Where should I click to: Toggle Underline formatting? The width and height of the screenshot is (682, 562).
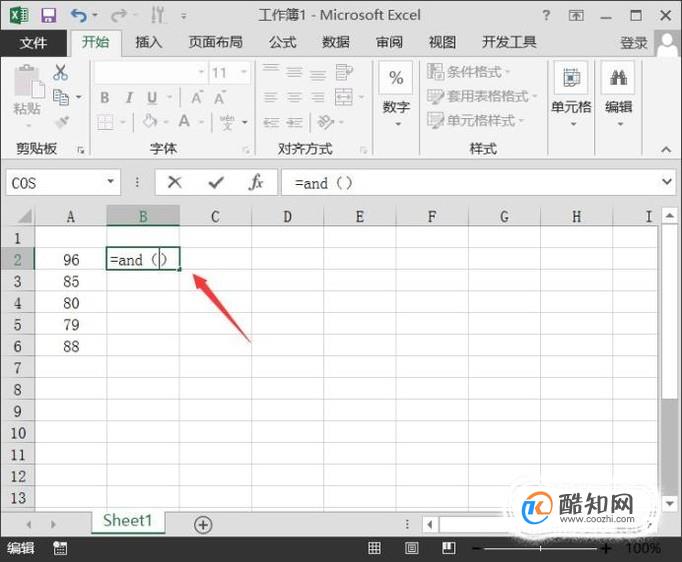152,97
